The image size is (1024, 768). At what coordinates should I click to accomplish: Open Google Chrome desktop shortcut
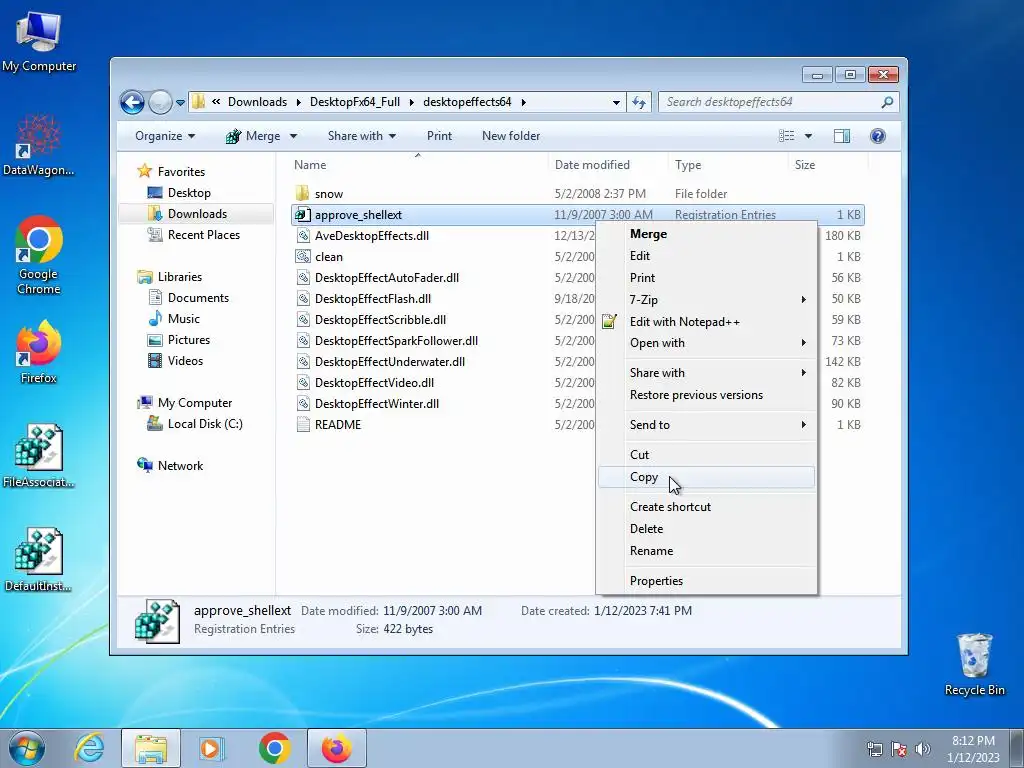pos(39,255)
